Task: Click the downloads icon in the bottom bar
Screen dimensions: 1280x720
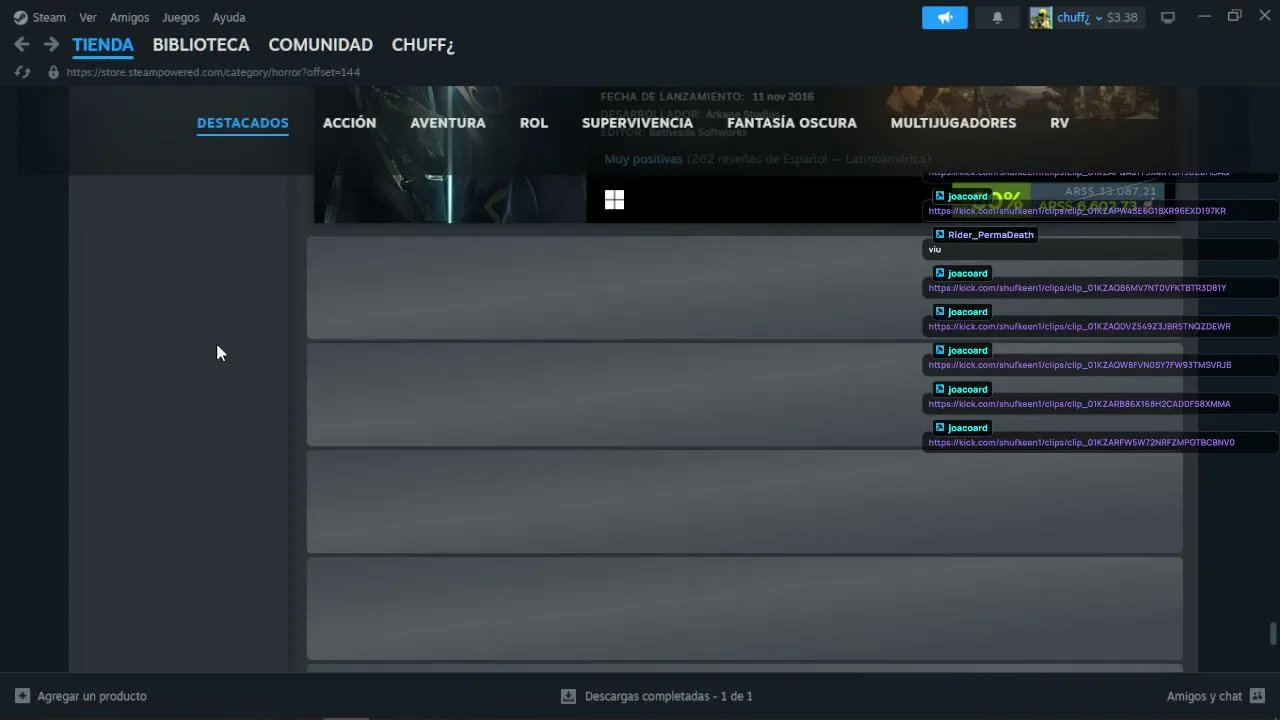Action: [568, 696]
